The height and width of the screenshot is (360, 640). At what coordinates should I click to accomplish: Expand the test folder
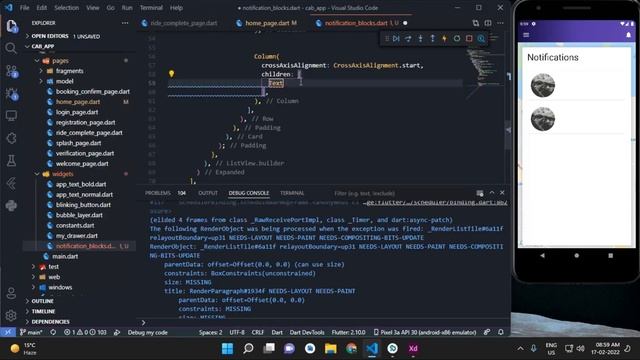[x=53, y=267]
